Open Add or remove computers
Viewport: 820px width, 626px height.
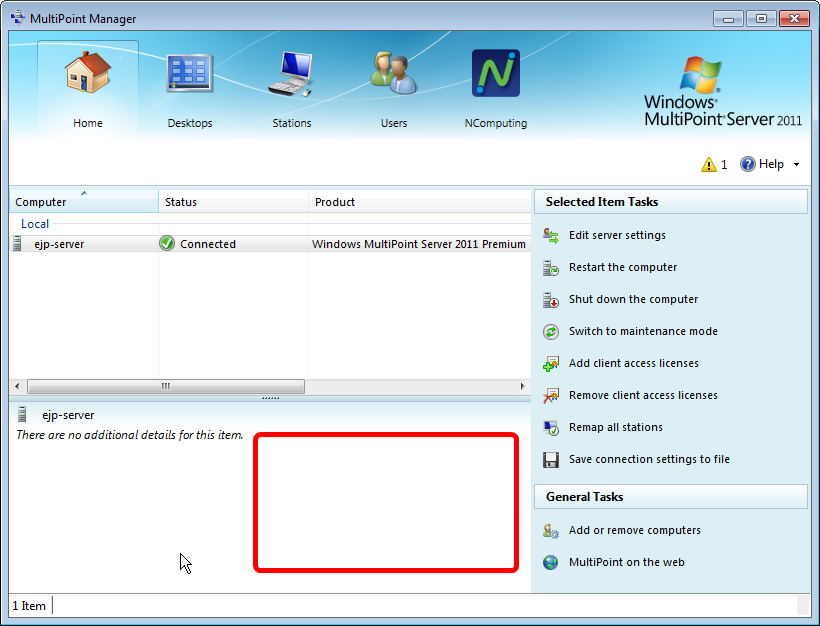point(634,530)
